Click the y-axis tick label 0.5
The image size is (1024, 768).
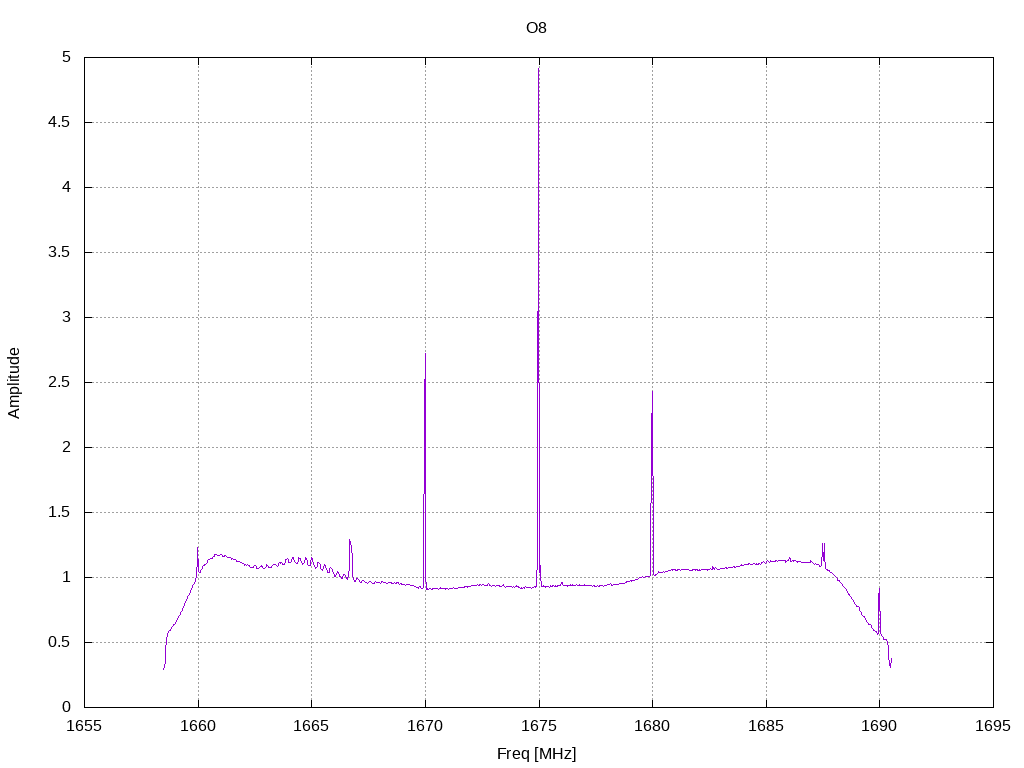(59, 643)
